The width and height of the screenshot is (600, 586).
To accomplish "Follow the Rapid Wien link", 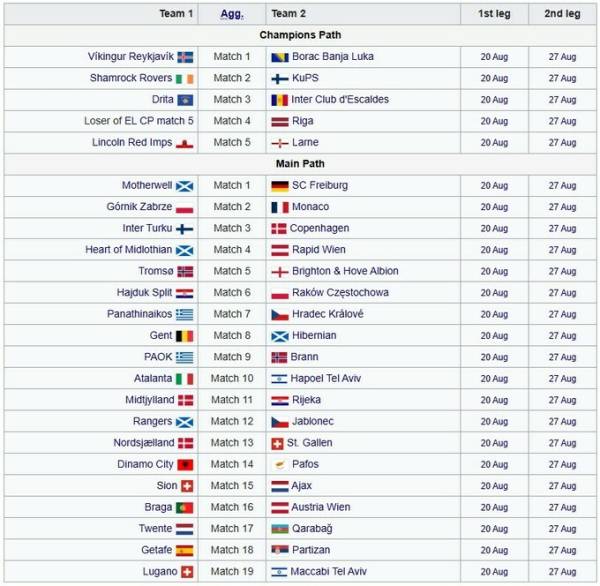I will coord(319,250).
